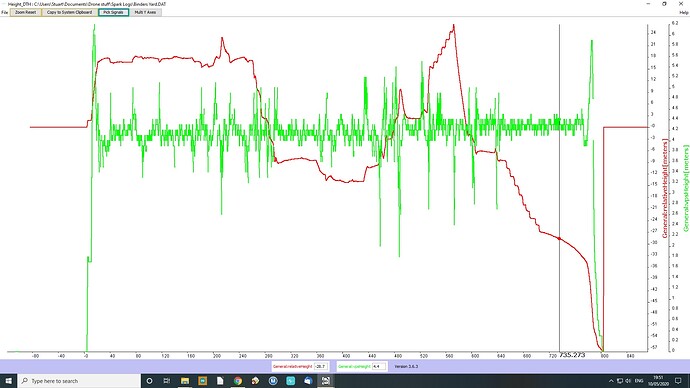Click Copy to System Clipboard button
This screenshot has height=388, width=690.
point(70,12)
